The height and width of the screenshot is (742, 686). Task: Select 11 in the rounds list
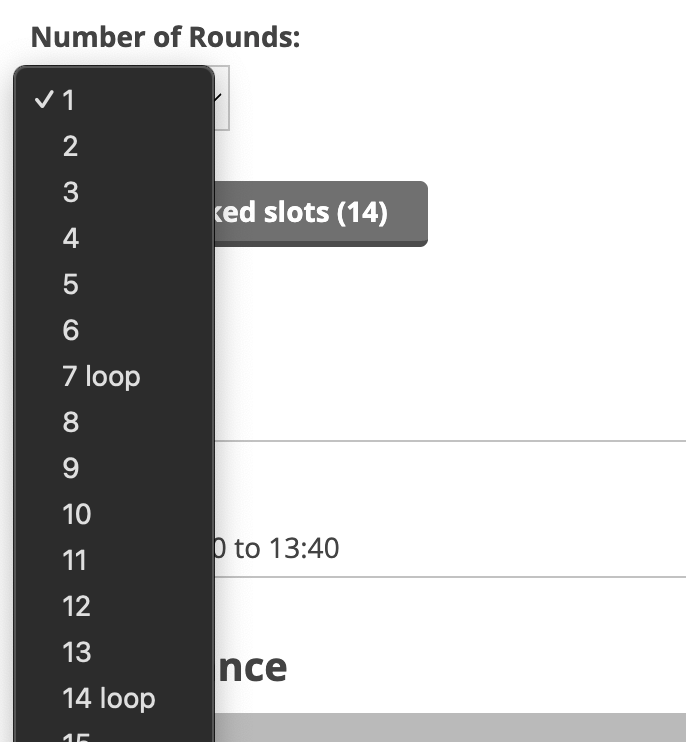(x=114, y=560)
